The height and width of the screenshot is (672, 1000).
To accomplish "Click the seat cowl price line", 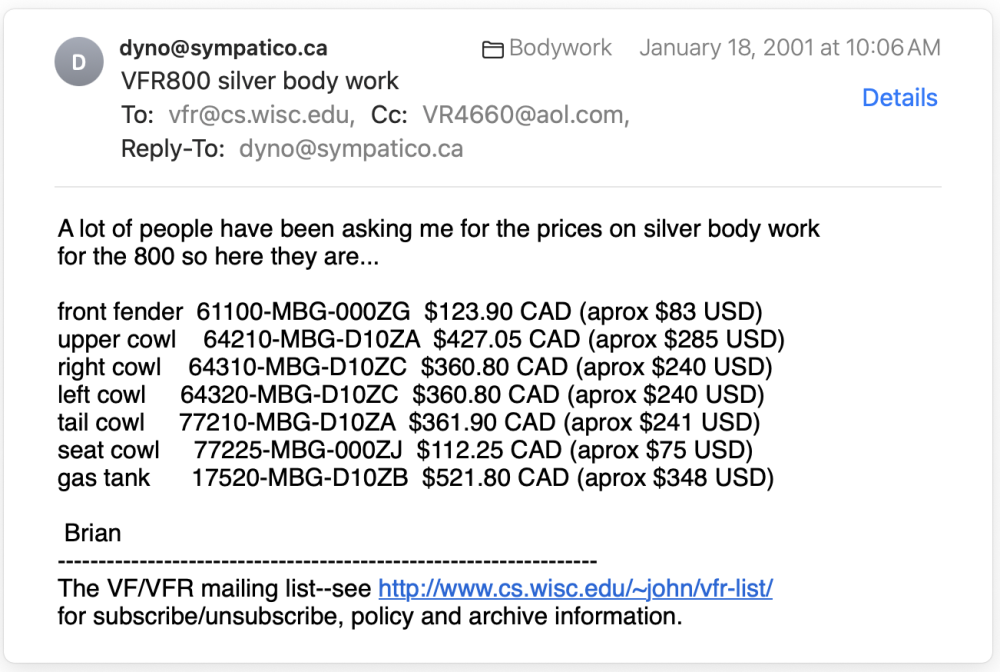I will coord(404,450).
